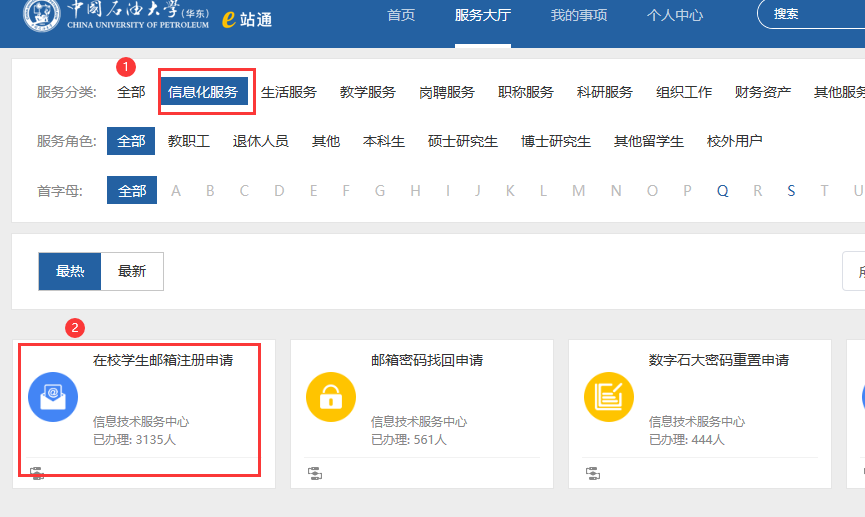865x517 pixels.
Task: Select the 生活服务 service category
Action: (x=289, y=92)
